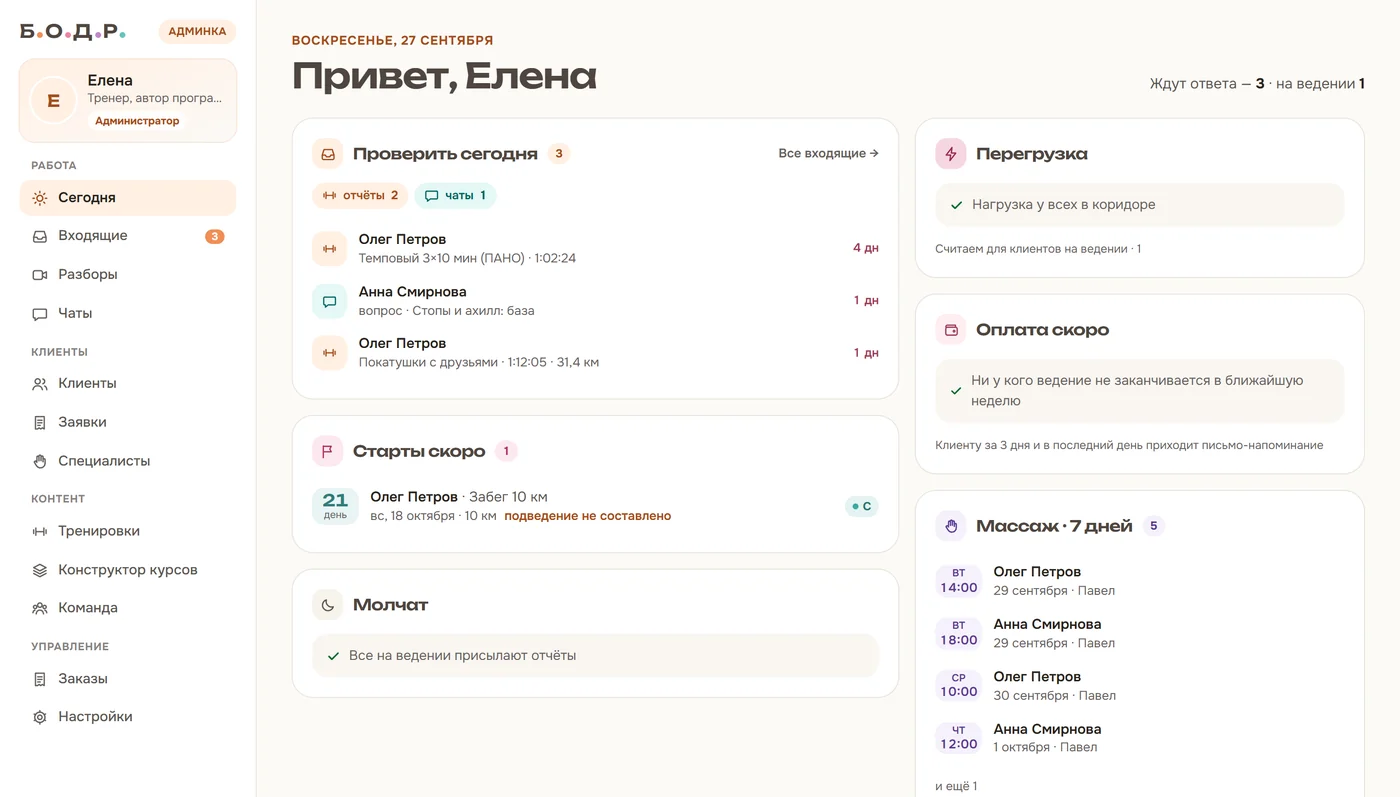Click the С priority badge on Забег
The width and height of the screenshot is (1400, 797).
coord(861,507)
